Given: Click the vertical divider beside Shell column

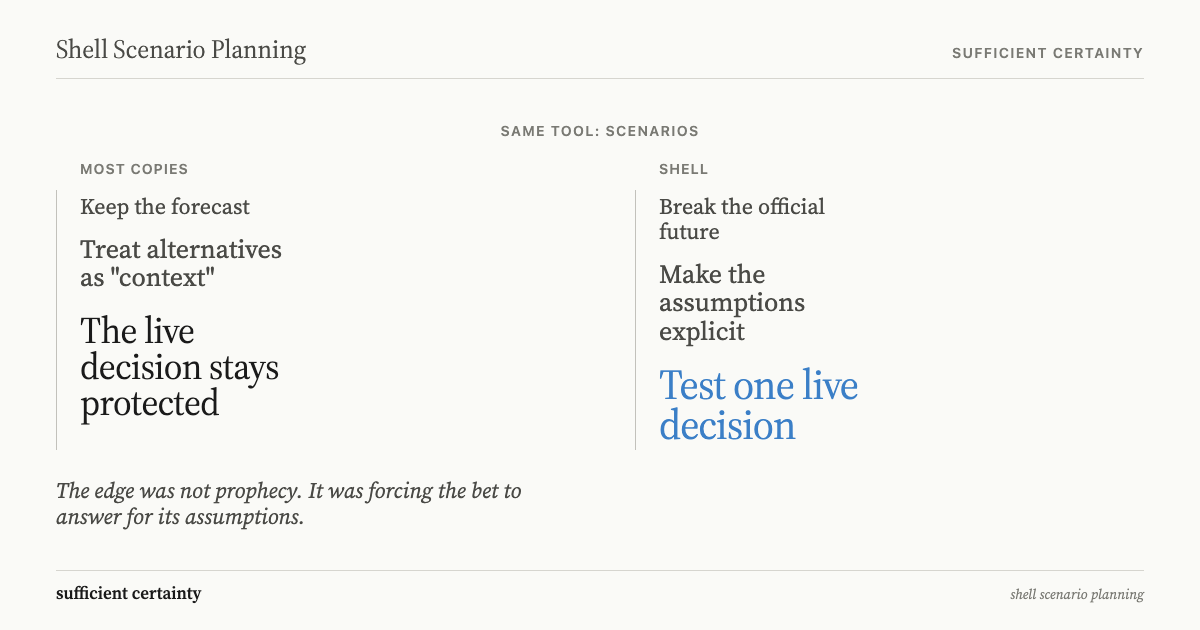Looking at the screenshot, I should point(635,320).
